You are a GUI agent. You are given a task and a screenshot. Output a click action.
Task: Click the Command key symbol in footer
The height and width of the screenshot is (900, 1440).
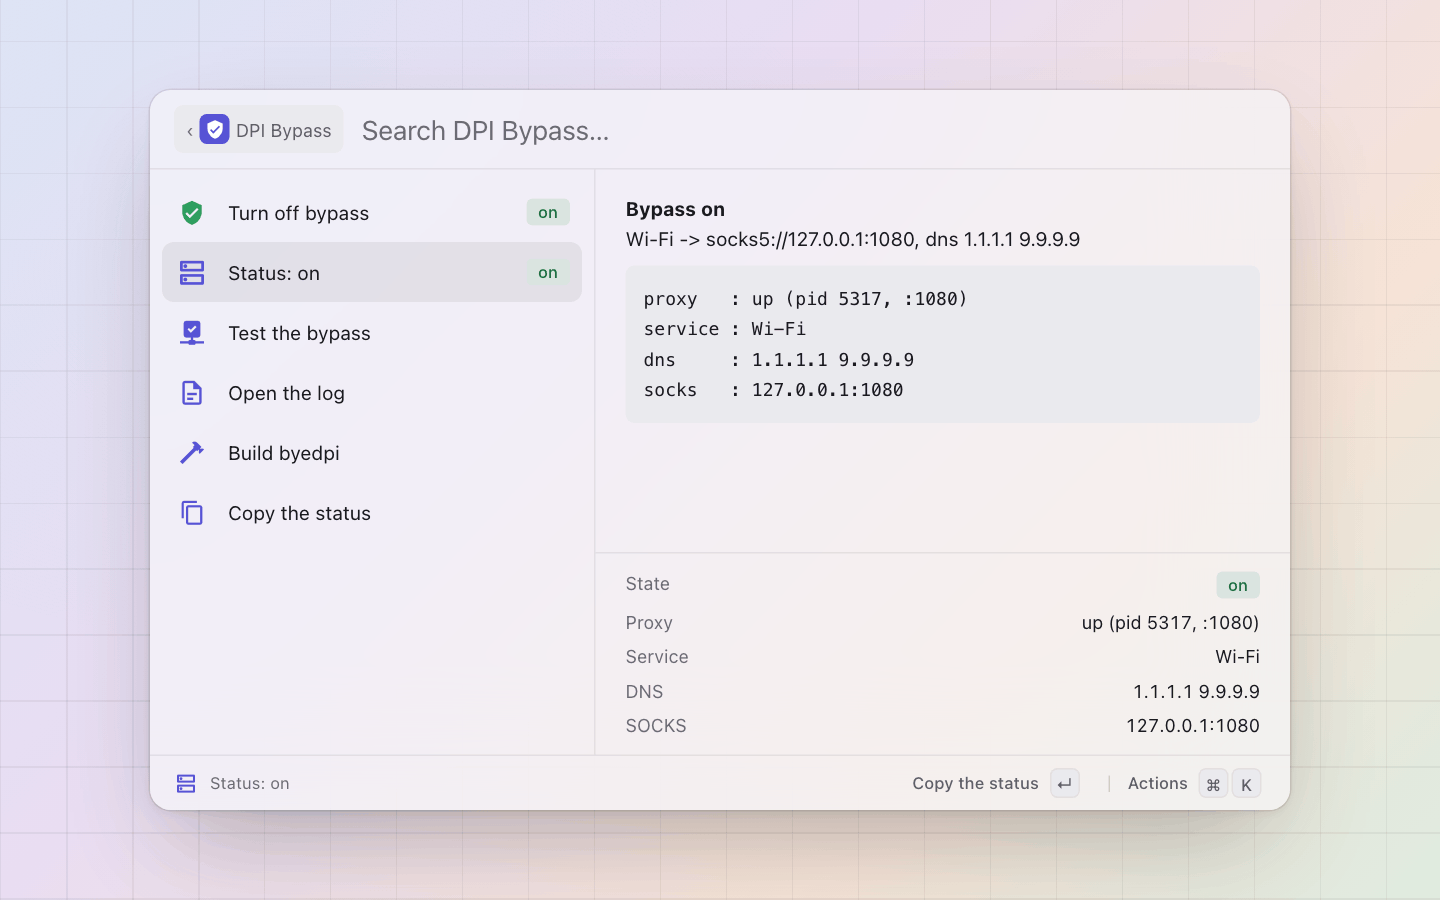(1213, 783)
